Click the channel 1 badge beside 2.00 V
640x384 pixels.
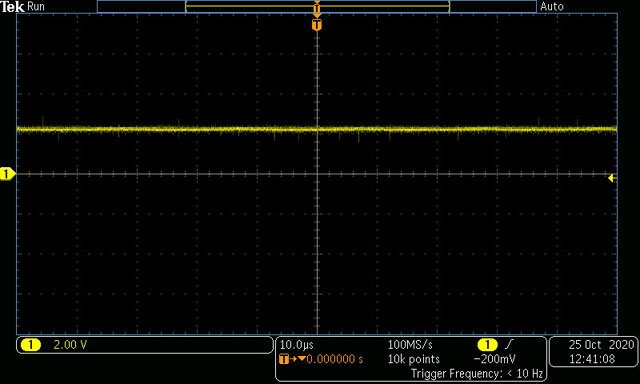click(x=31, y=345)
